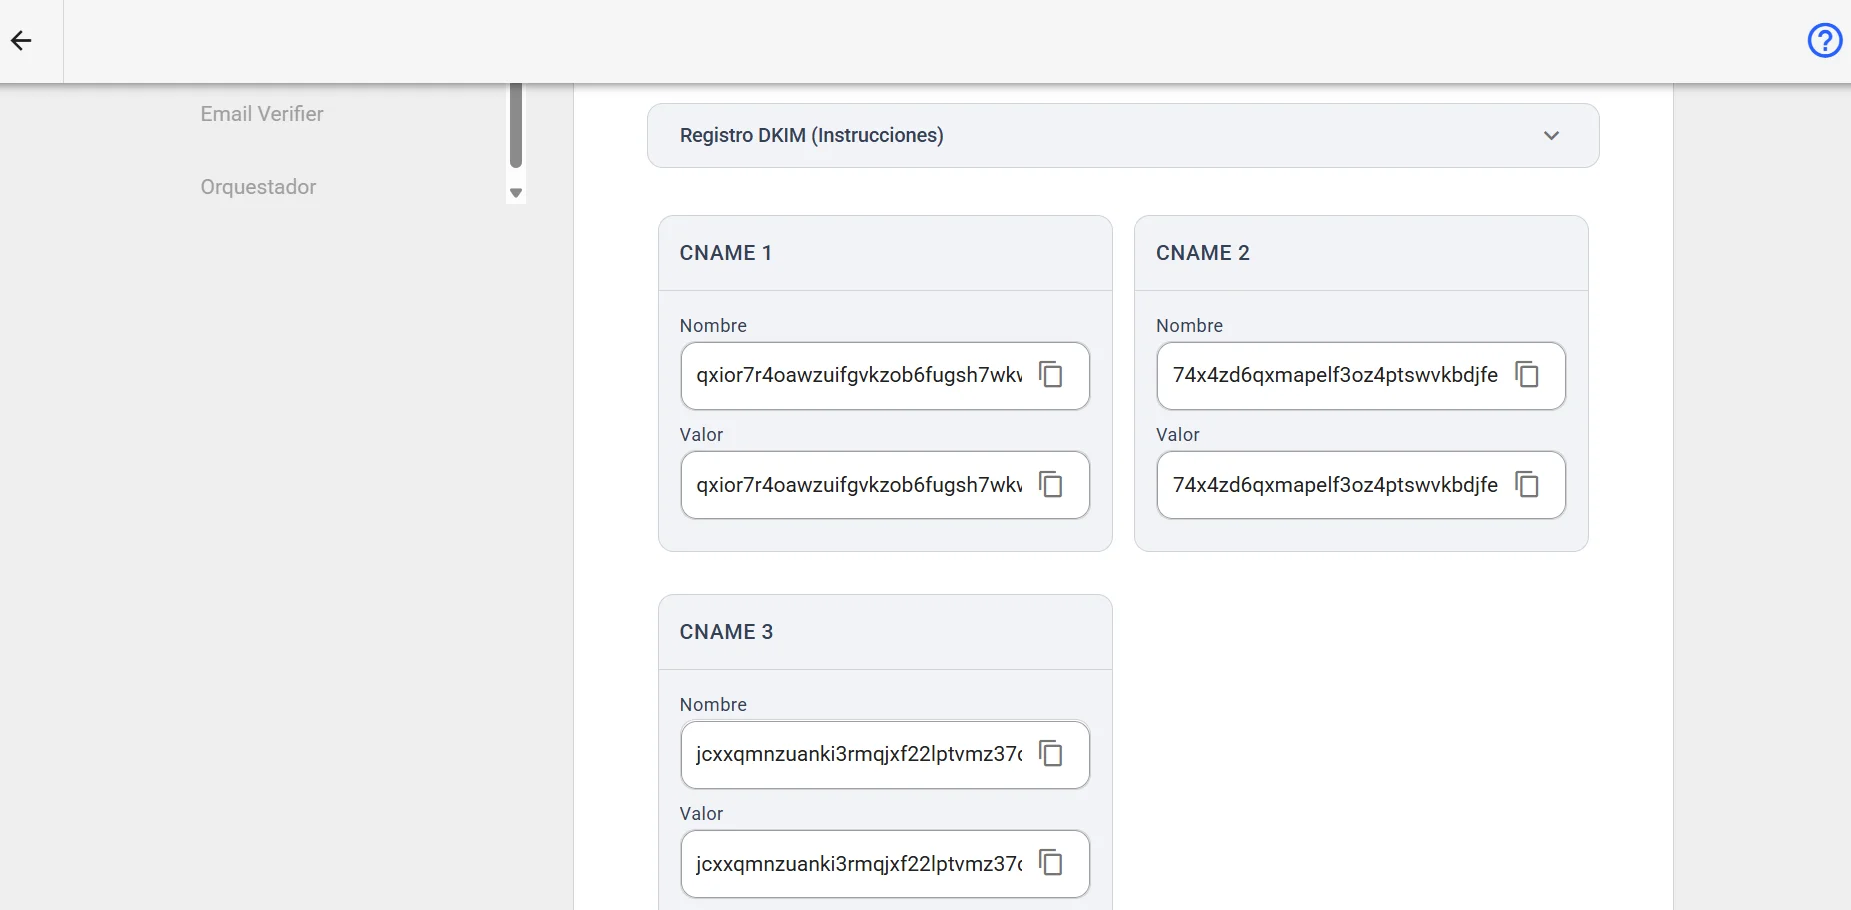Click Registro DKIM (Instrucciones) title text
The height and width of the screenshot is (910, 1851).
click(812, 136)
